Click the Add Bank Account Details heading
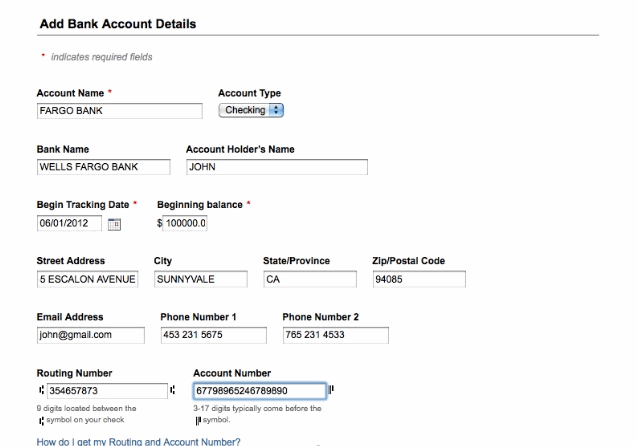The width and height of the screenshot is (637, 446). click(x=118, y=24)
